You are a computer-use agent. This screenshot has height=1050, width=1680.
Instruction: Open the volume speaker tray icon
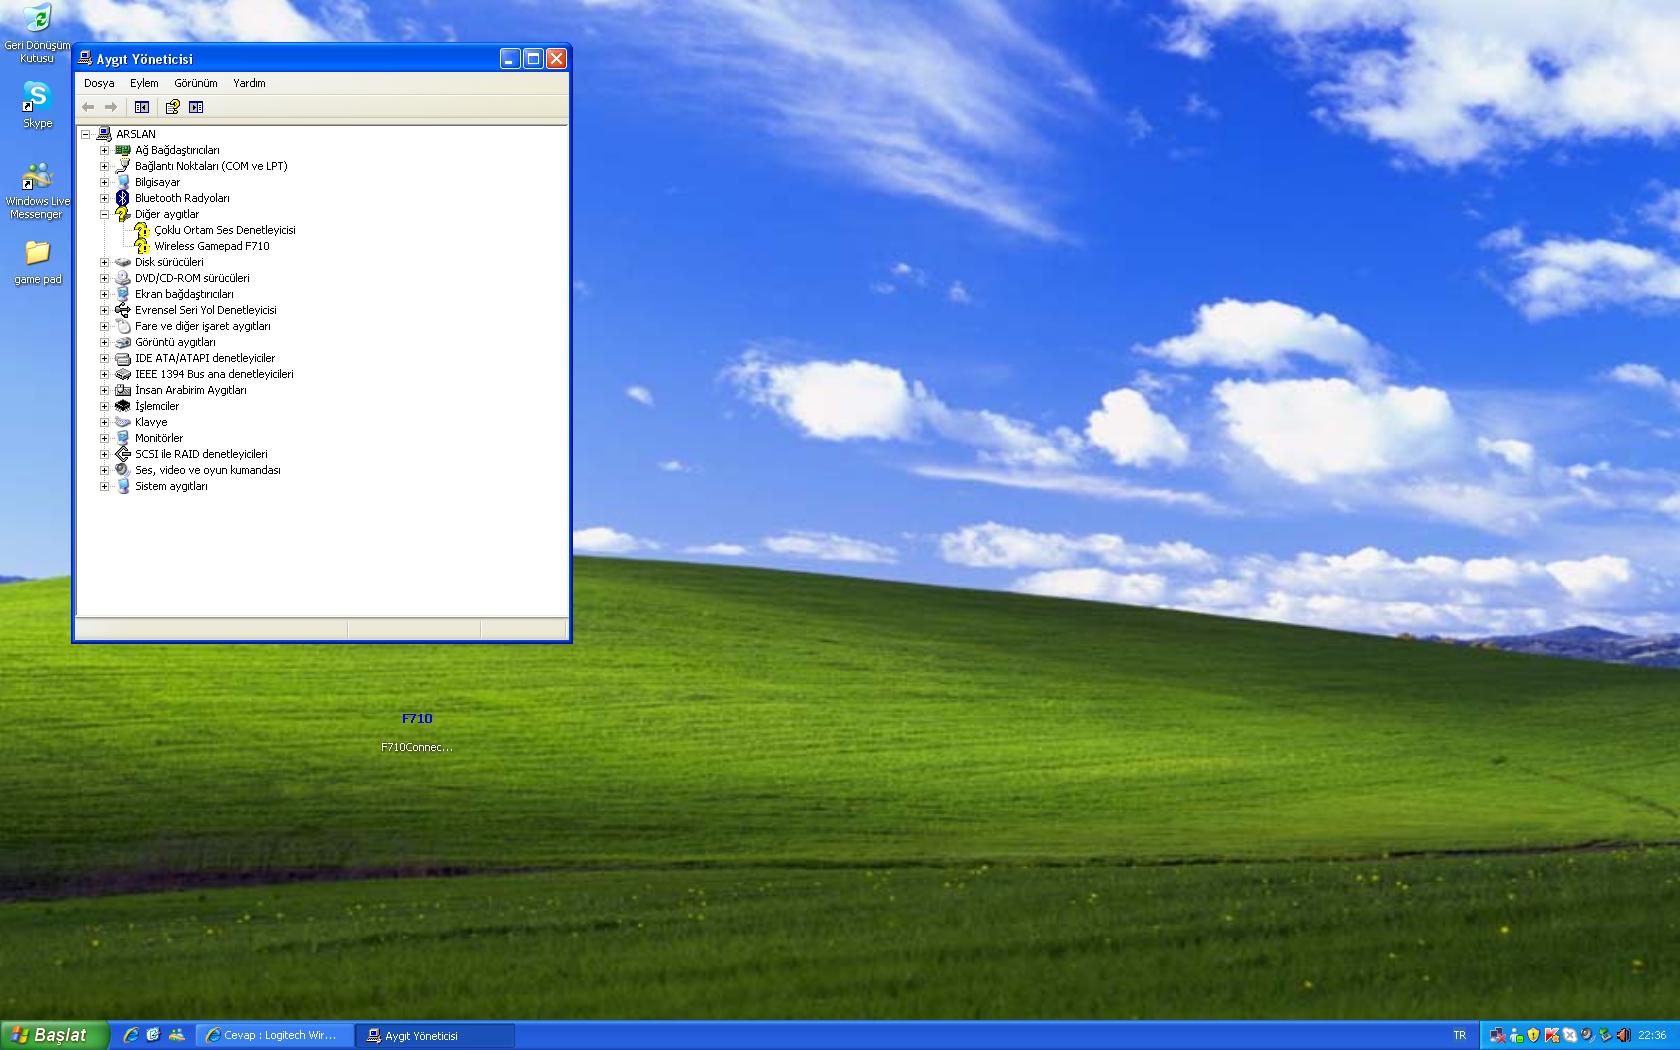tap(1624, 1035)
